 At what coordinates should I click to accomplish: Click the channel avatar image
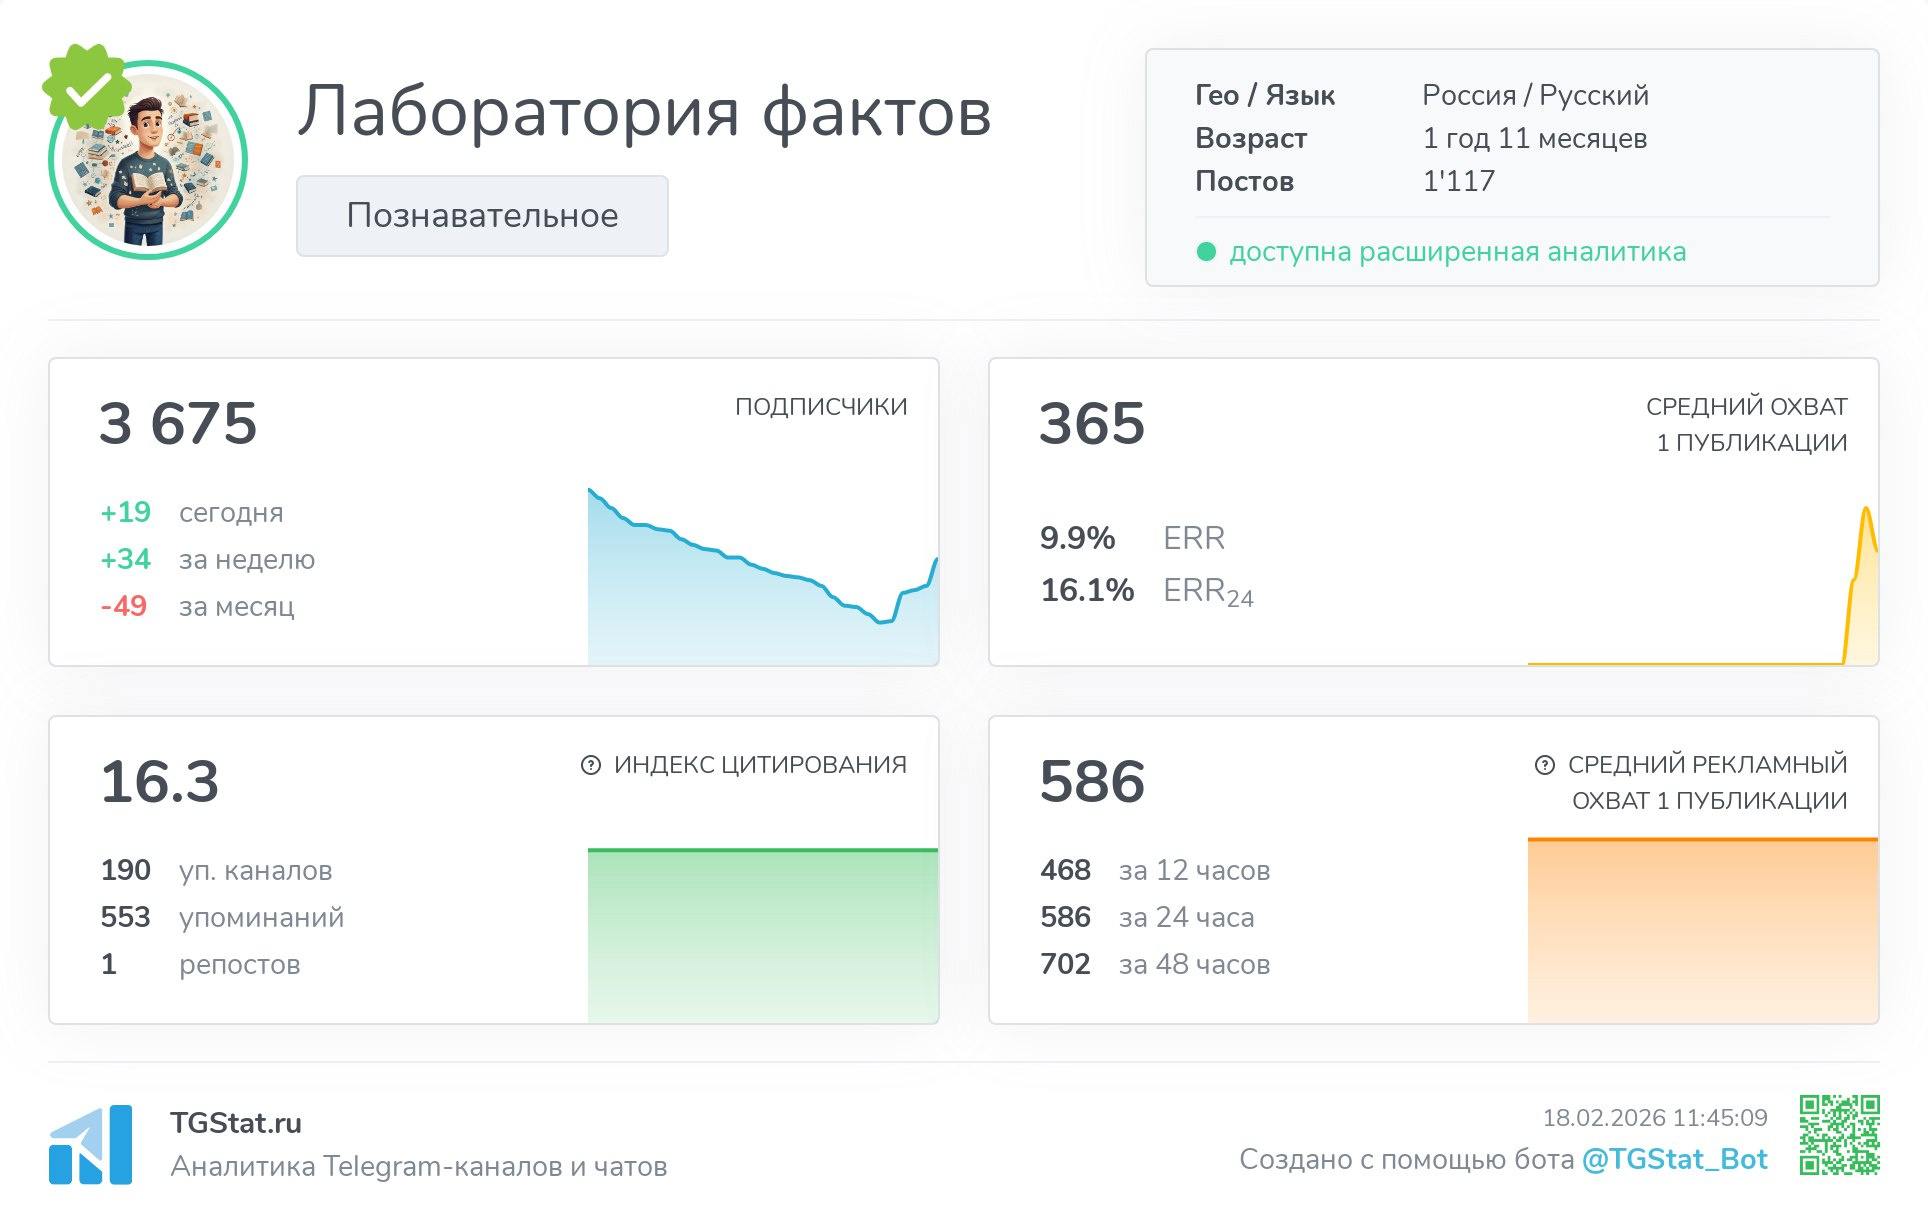[150, 165]
